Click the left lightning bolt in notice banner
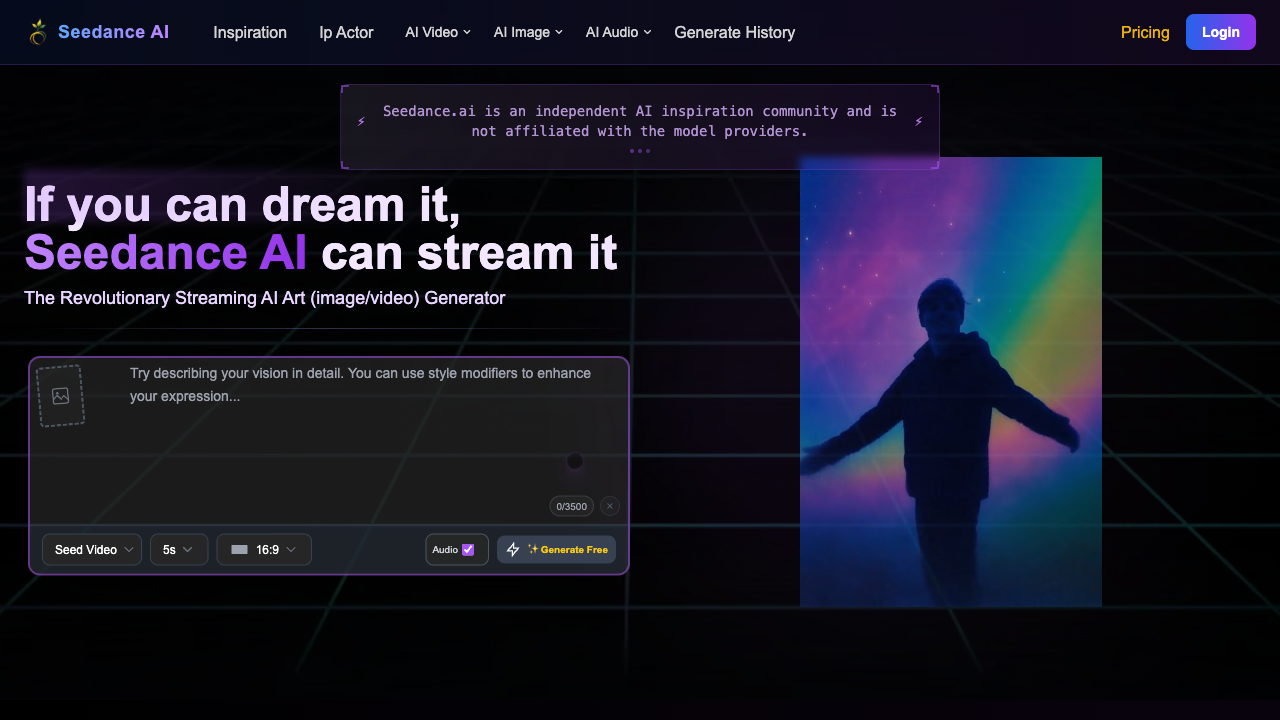The height and width of the screenshot is (720, 1280). coord(361,122)
